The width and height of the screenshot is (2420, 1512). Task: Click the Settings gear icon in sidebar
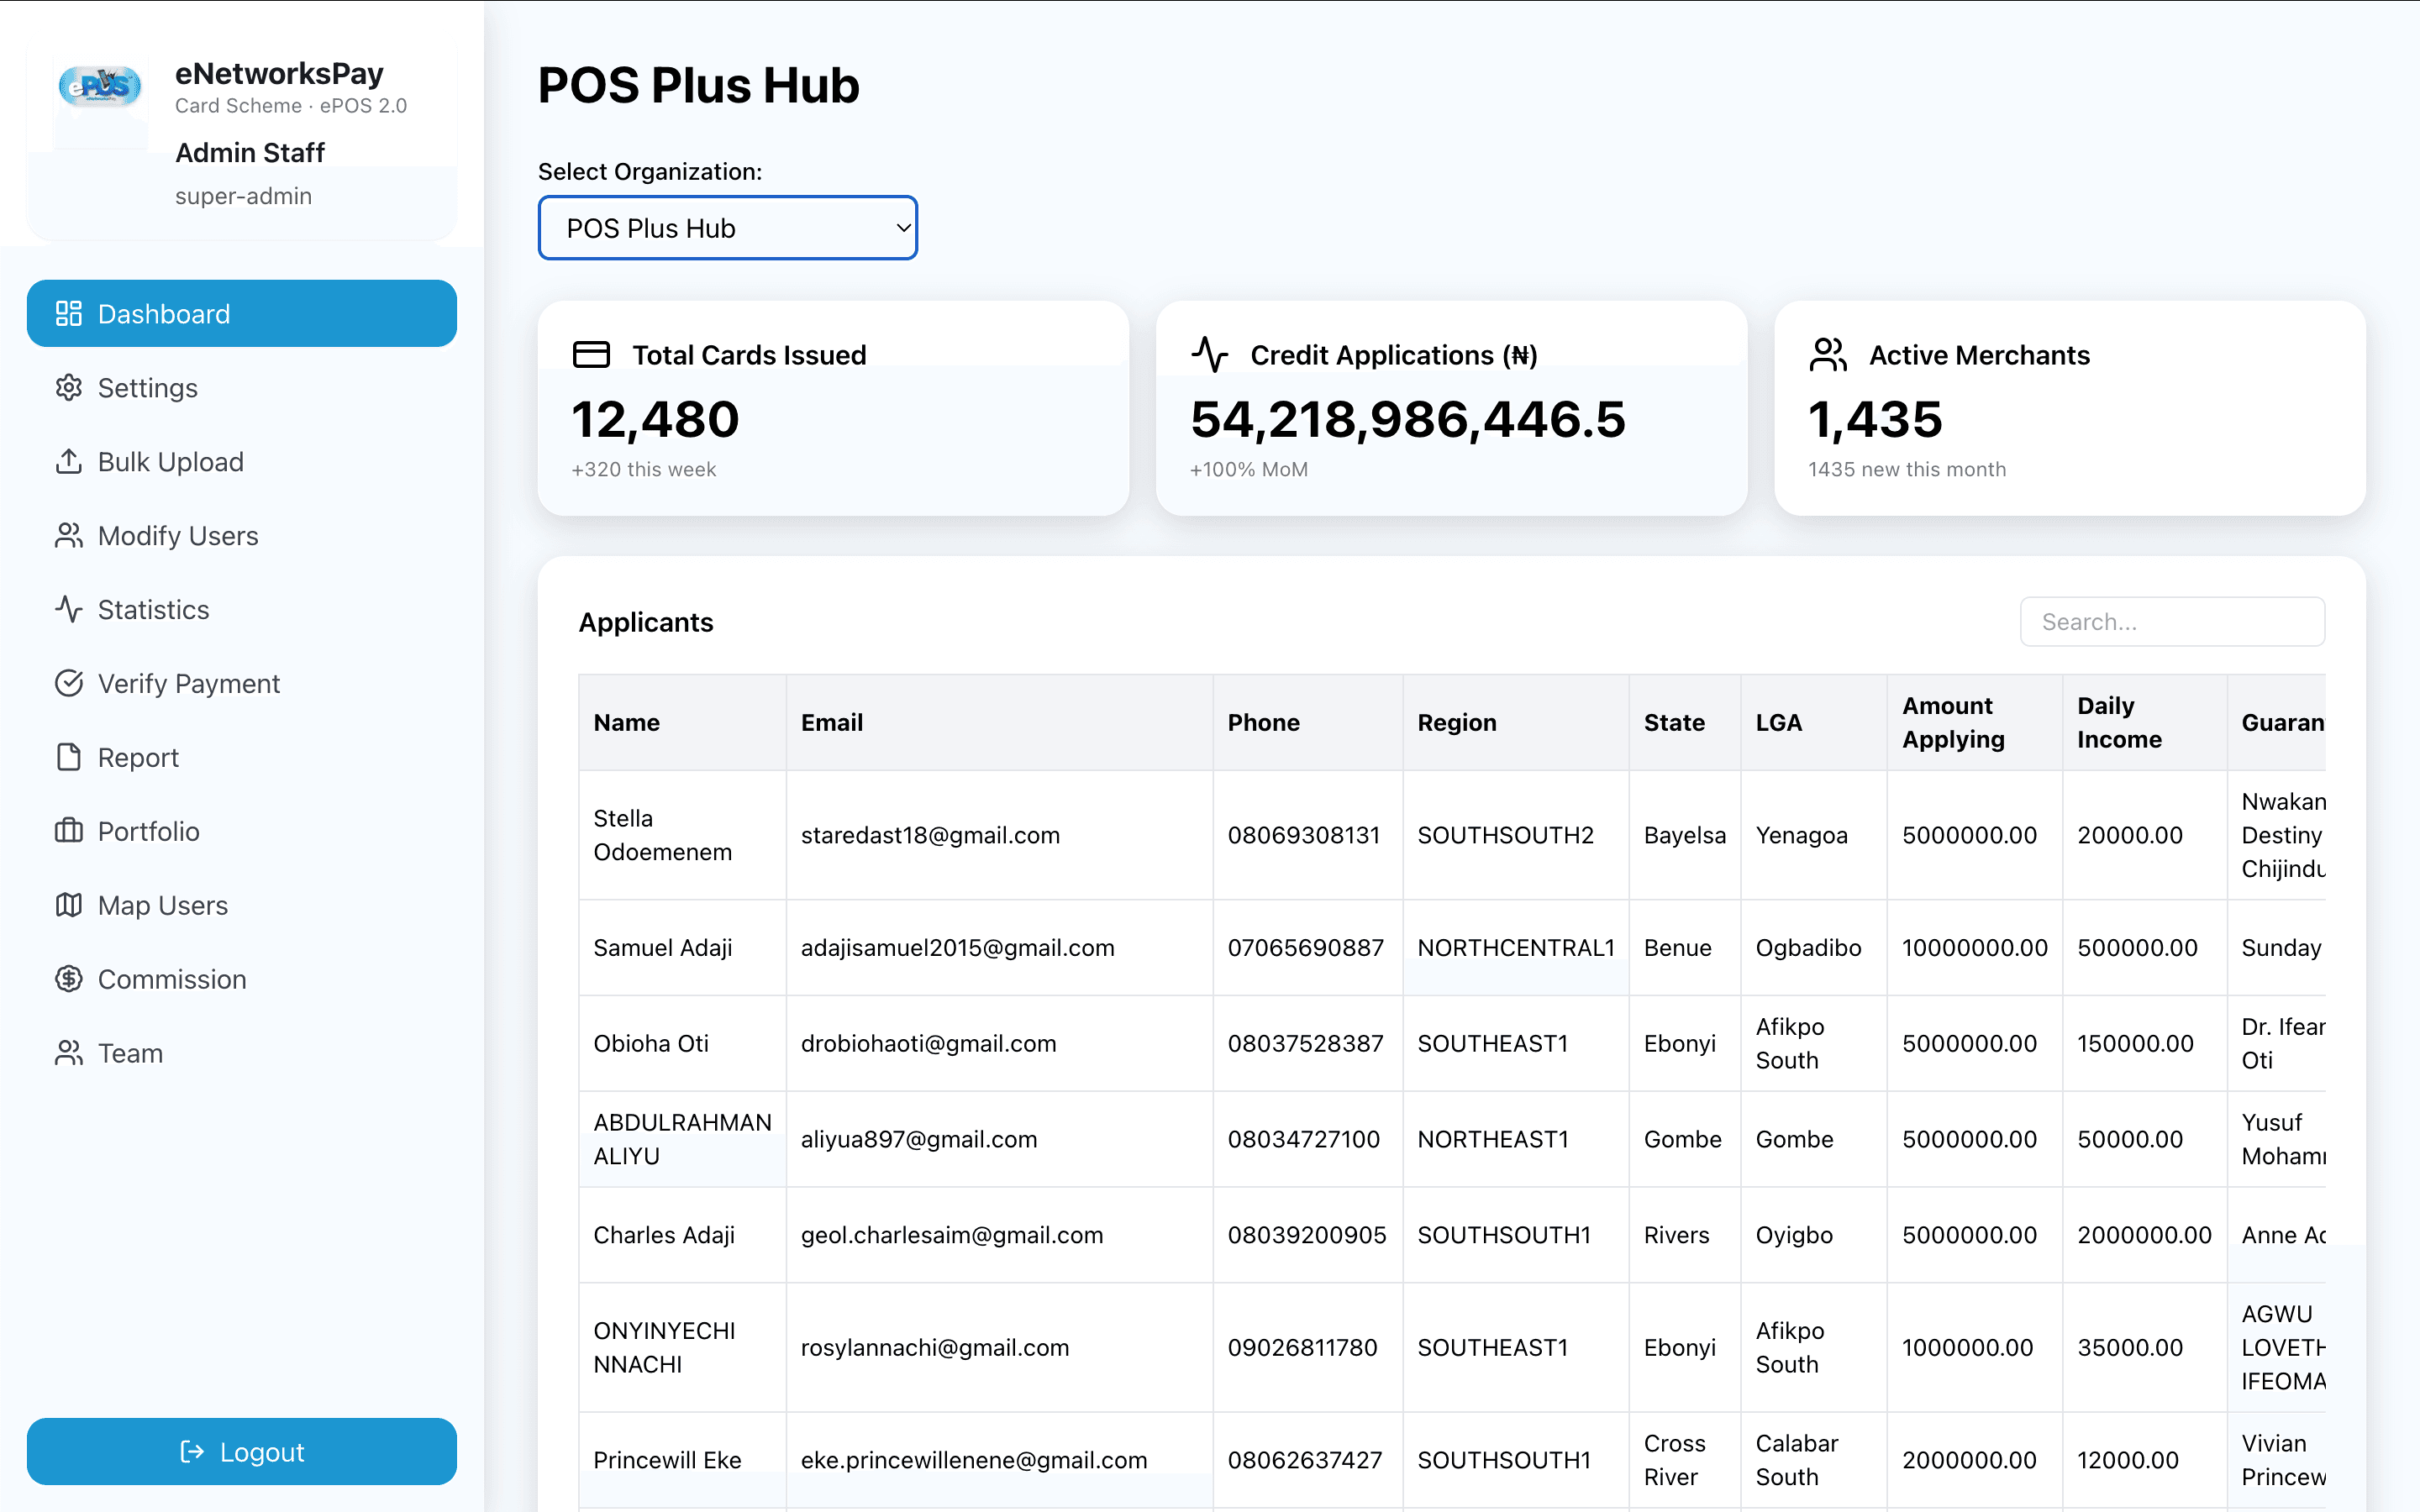point(68,388)
